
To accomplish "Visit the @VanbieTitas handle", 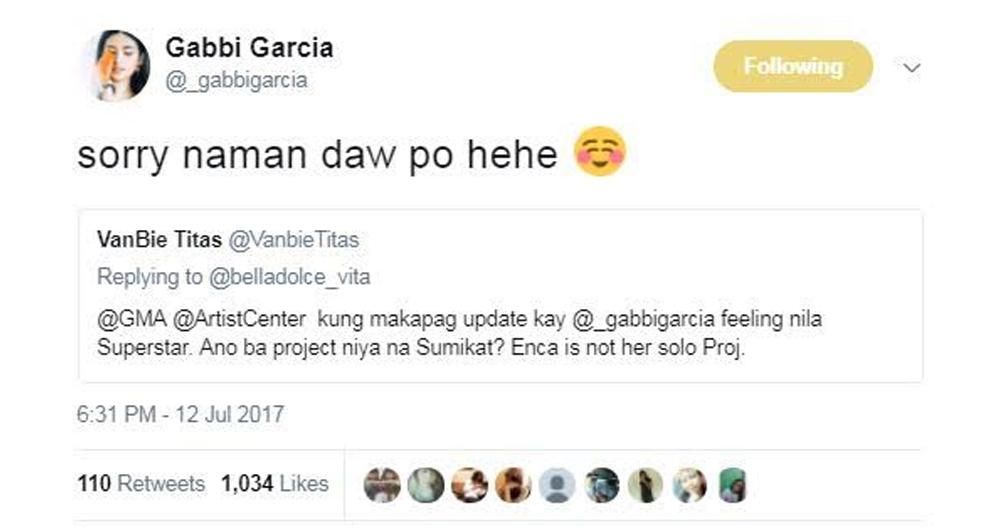I will click(x=293, y=240).
